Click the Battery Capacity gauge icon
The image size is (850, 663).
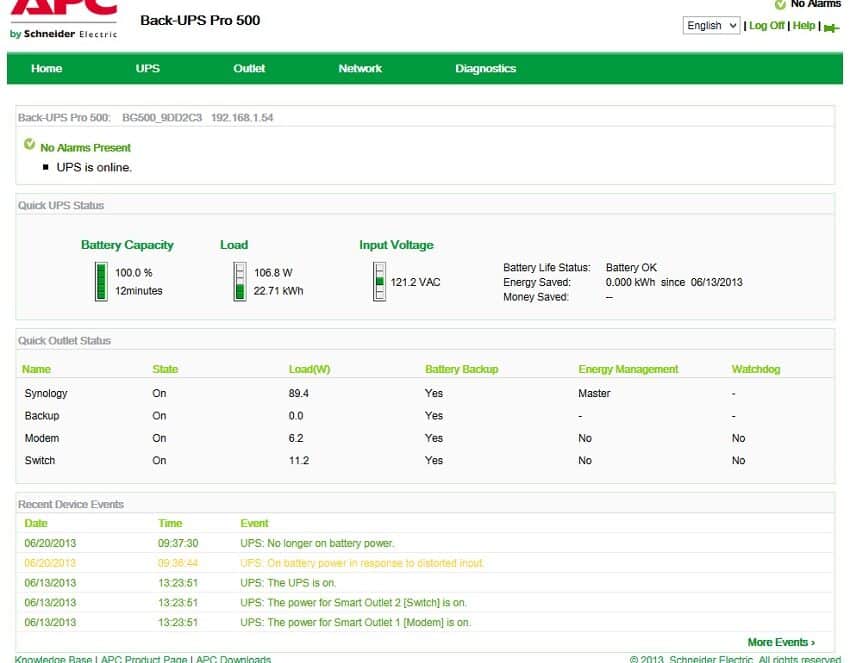[x=101, y=281]
